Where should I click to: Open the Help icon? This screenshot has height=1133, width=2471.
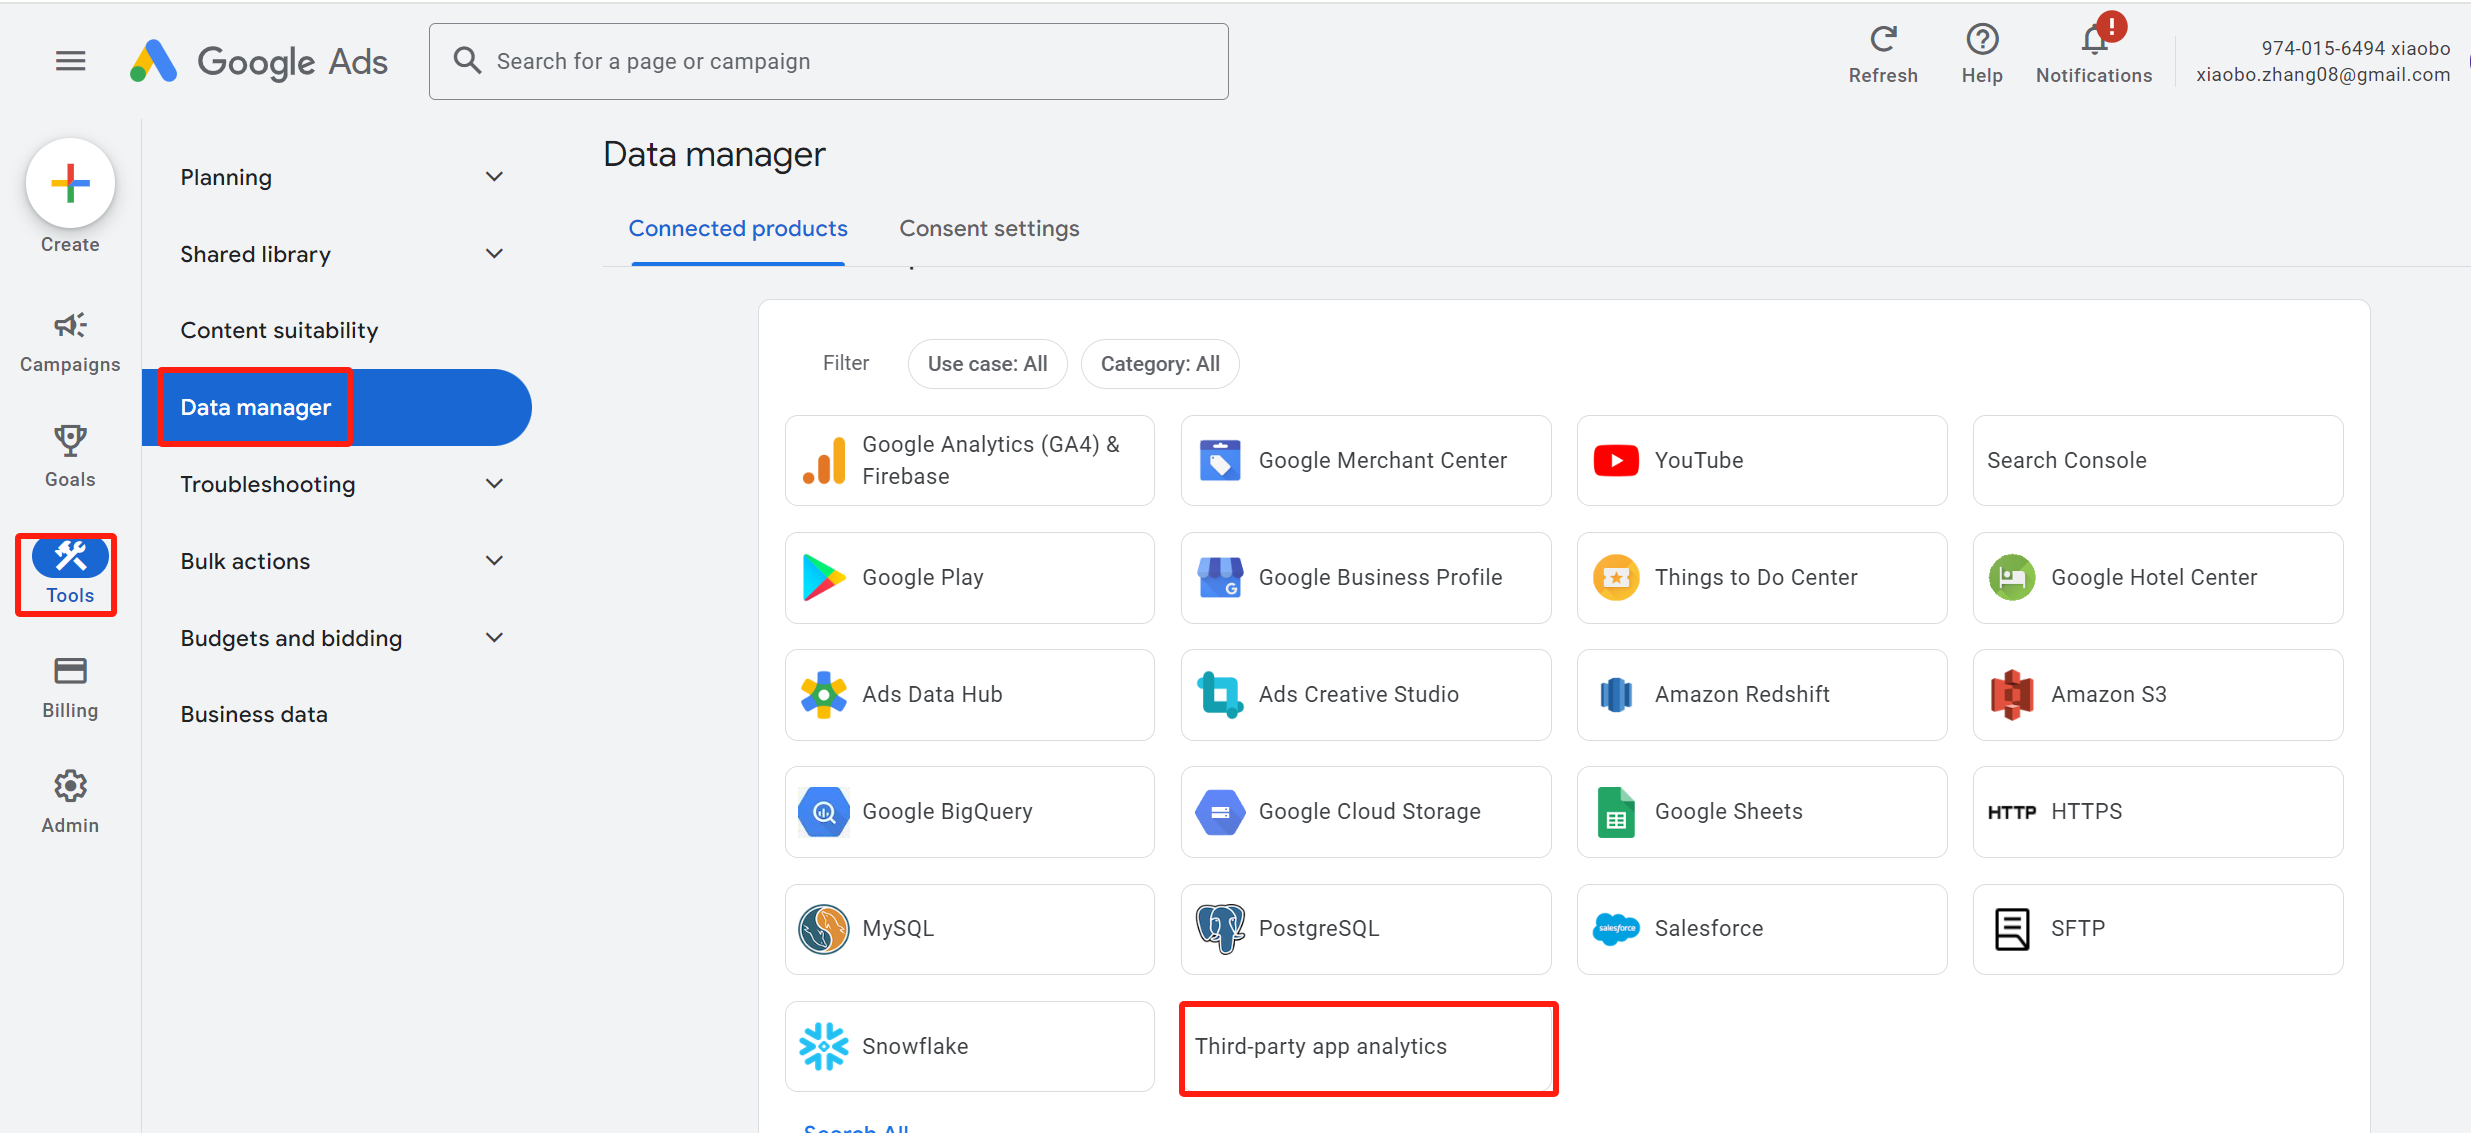(1982, 40)
